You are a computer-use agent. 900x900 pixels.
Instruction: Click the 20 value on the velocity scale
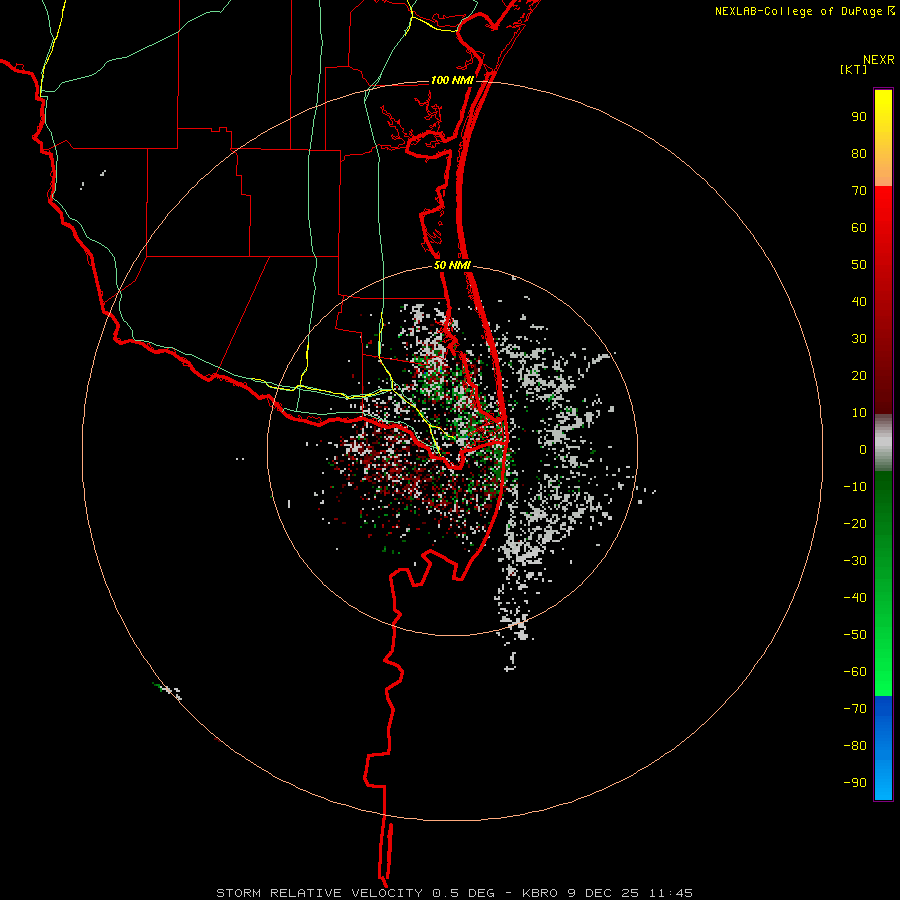[x=859, y=376]
